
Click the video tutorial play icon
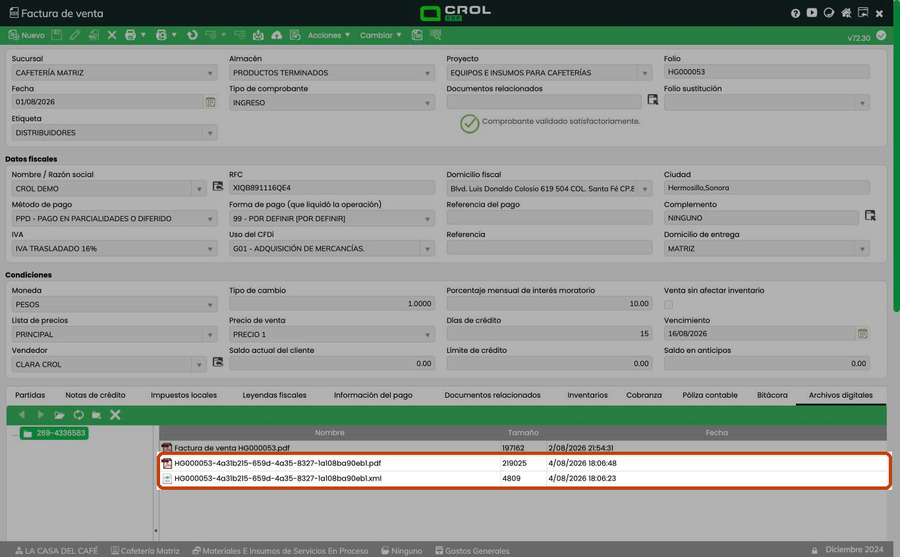coord(812,13)
